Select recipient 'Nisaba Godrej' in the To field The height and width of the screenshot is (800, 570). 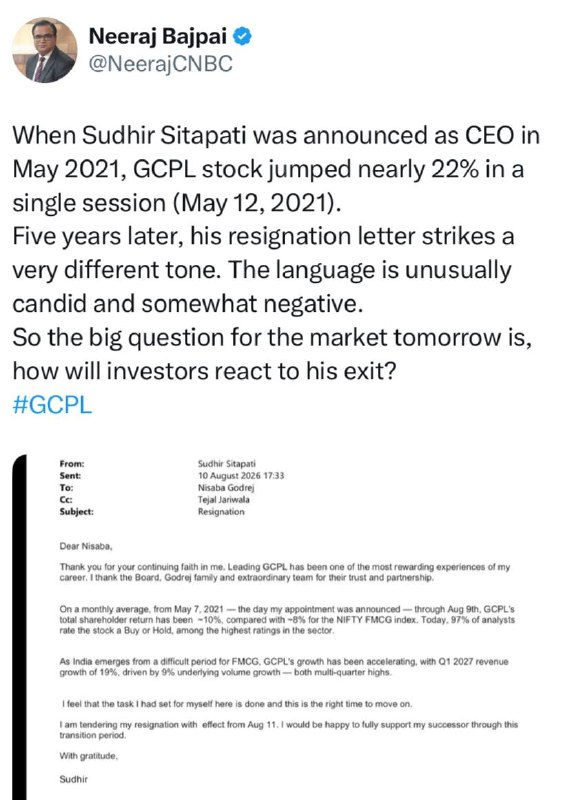tap(226, 487)
